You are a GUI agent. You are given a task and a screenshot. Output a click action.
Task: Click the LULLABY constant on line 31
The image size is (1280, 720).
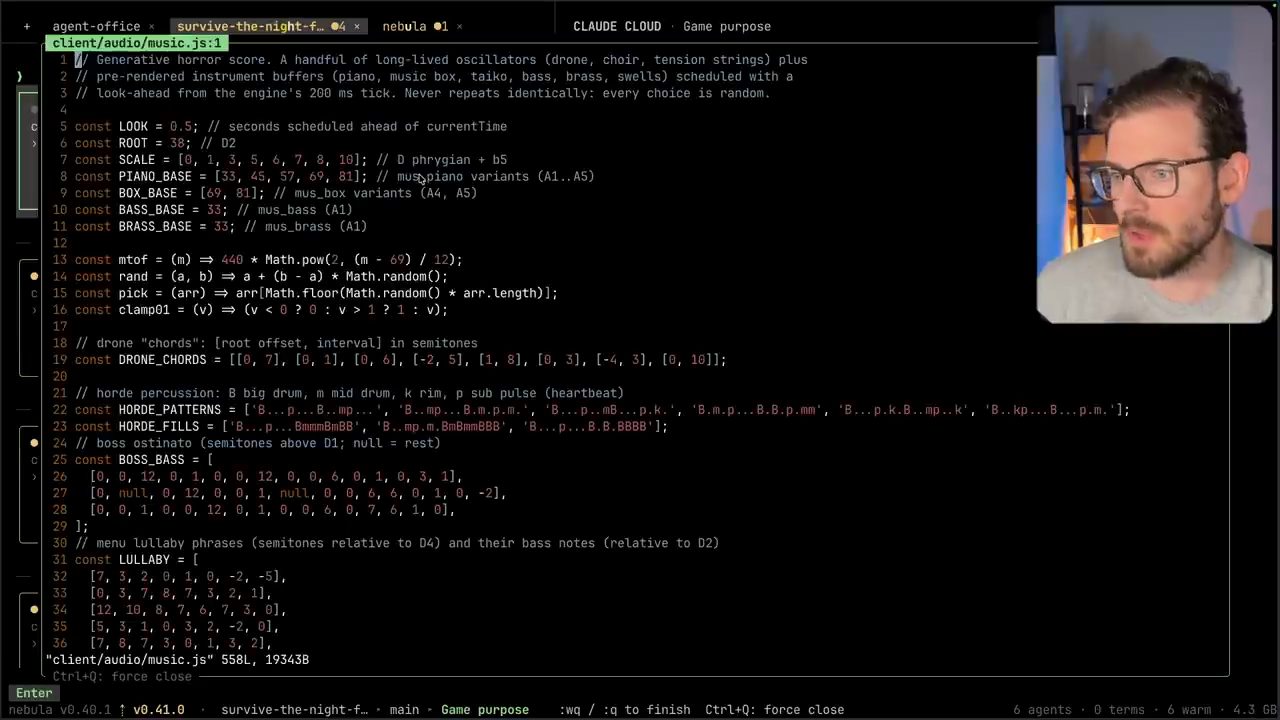coord(144,560)
